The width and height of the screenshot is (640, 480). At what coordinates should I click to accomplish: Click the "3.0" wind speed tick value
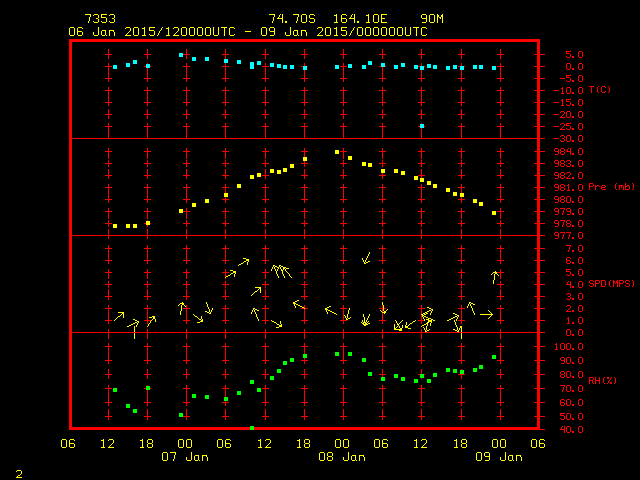[574, 297]
